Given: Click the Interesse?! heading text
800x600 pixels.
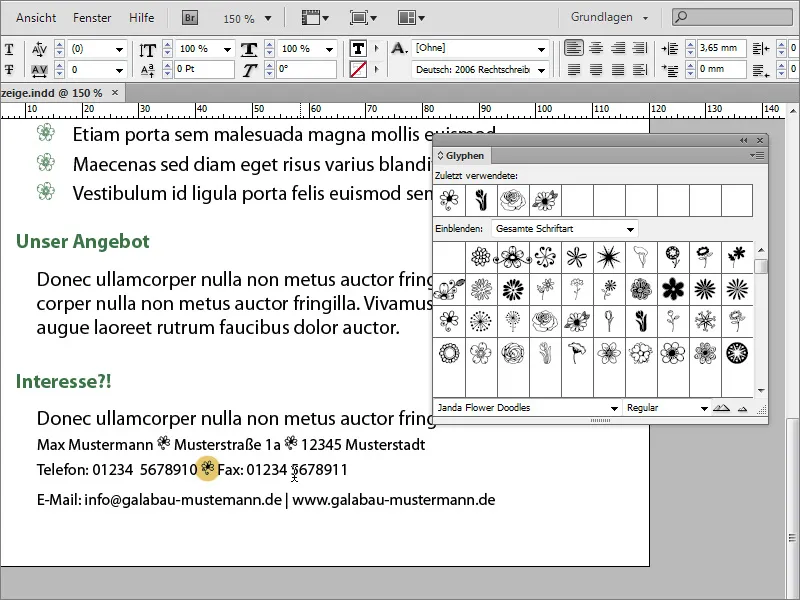Looking at the screenshot, I should (x=64, y=381).
